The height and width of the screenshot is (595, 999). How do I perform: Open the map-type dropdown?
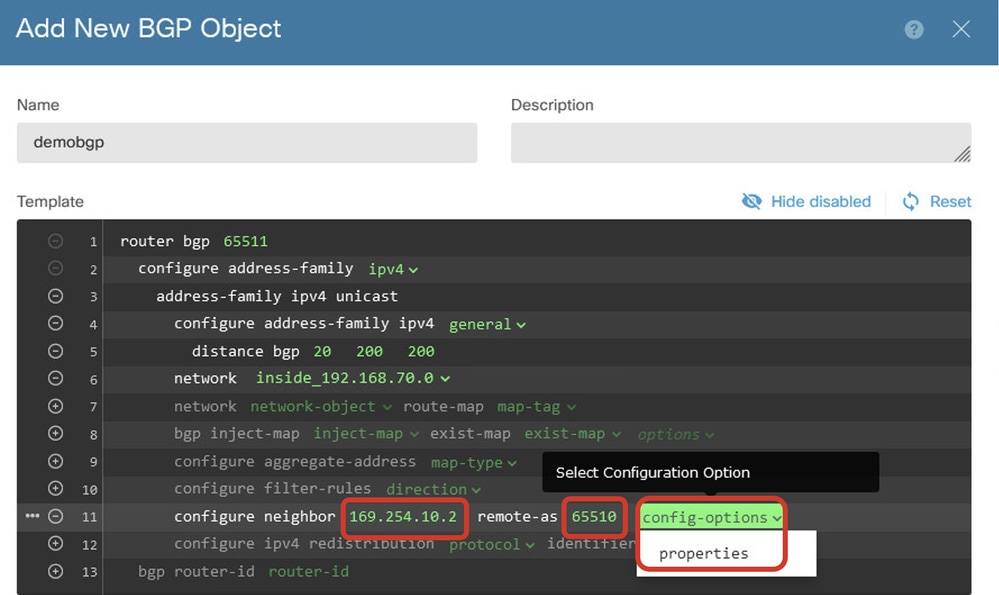(473, 463)
